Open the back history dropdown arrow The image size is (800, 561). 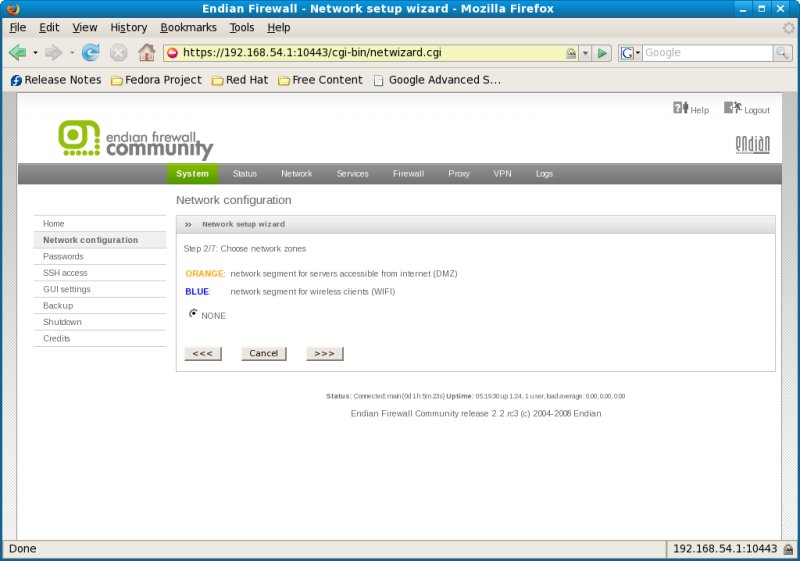tap(35, 53)
